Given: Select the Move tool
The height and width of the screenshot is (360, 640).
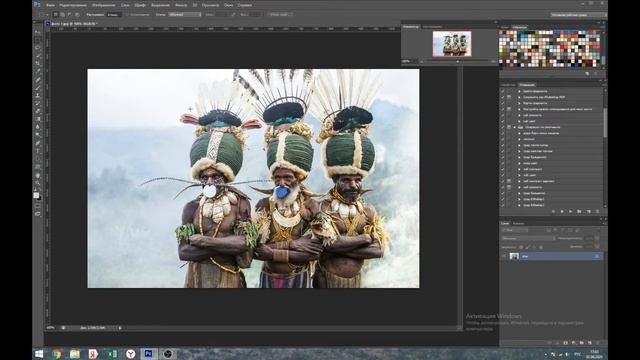Looking at the screenshot, I should click(x=38, y=32).
